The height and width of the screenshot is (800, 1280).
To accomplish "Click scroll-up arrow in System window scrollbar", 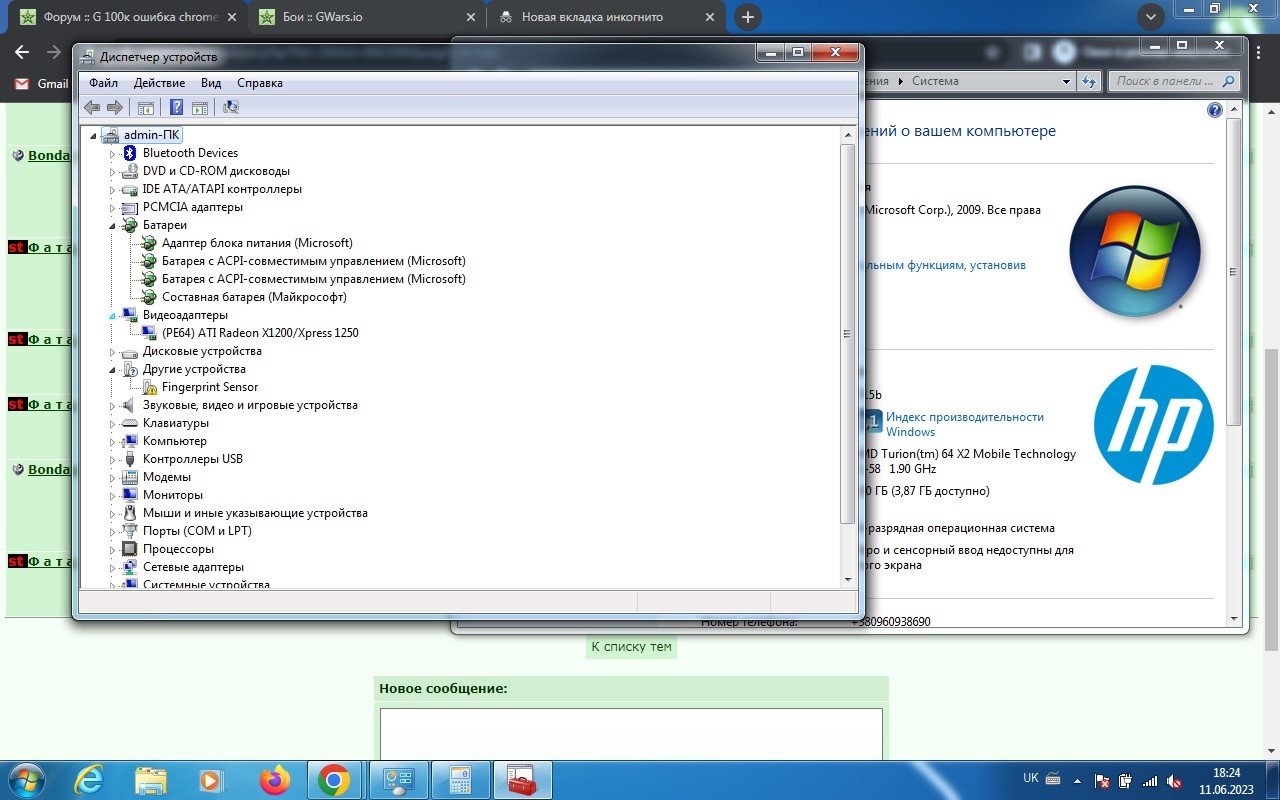I will 1233,111.
